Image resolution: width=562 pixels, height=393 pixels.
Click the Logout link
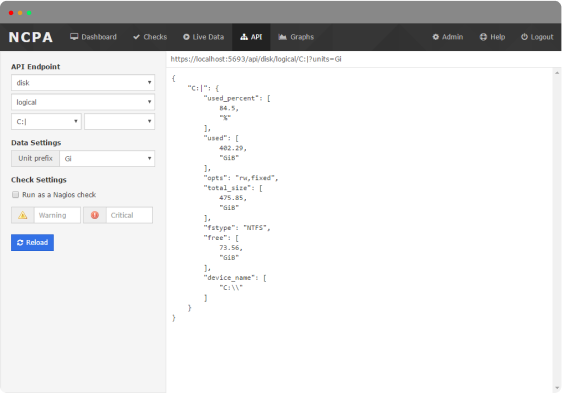point(537,37)
